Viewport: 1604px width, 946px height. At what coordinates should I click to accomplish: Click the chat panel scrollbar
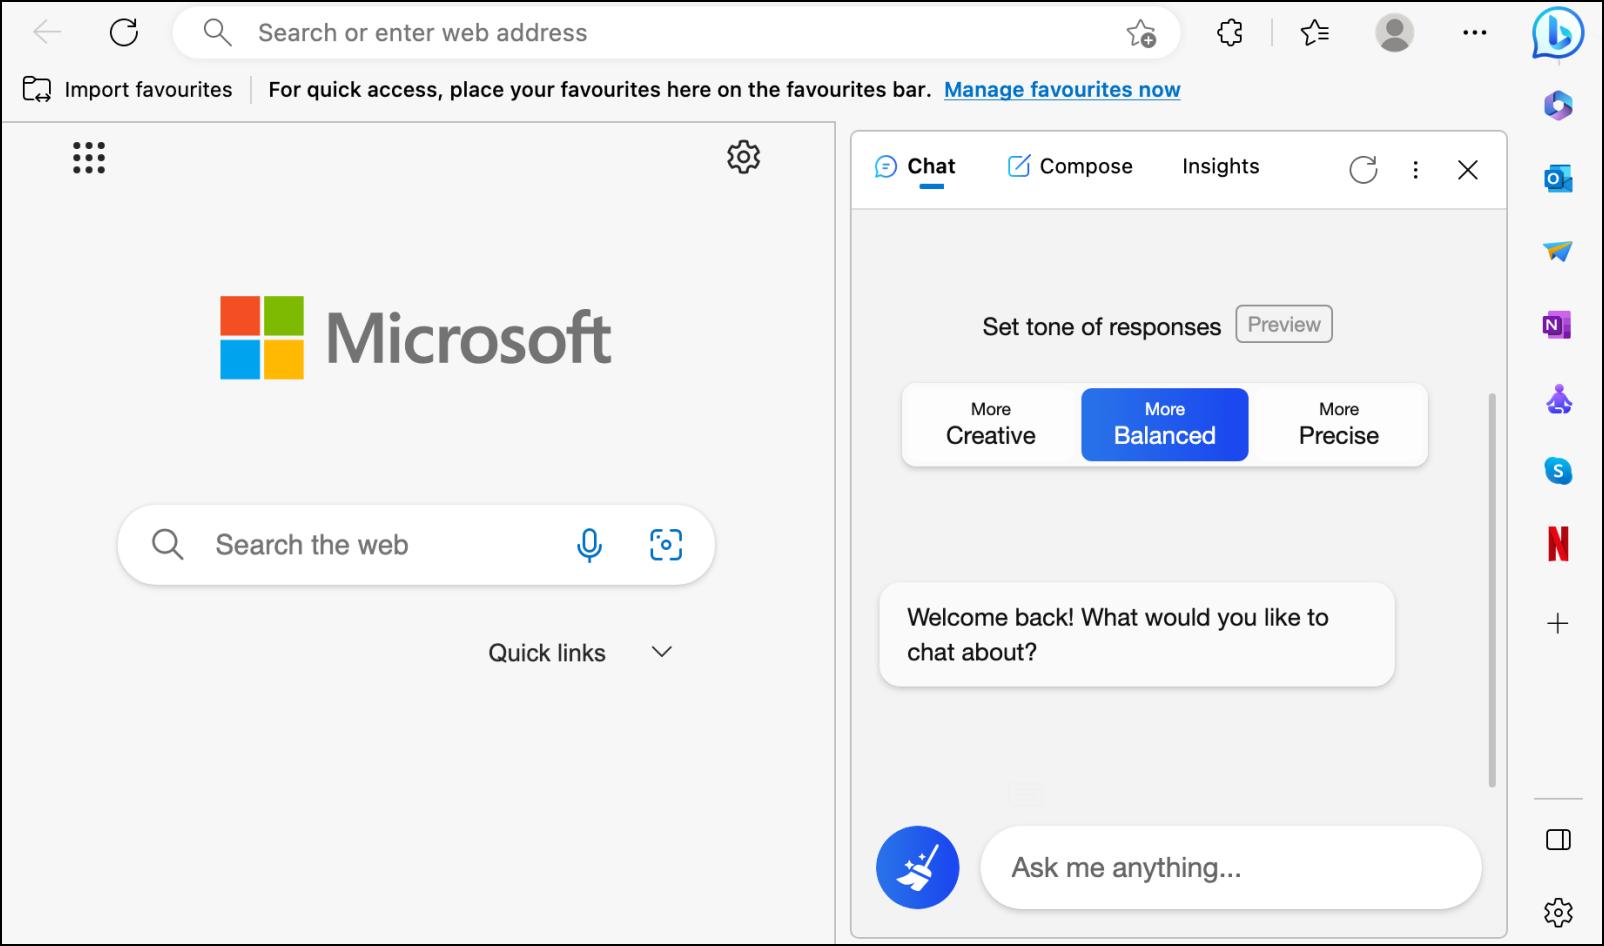pos(1492,590)
